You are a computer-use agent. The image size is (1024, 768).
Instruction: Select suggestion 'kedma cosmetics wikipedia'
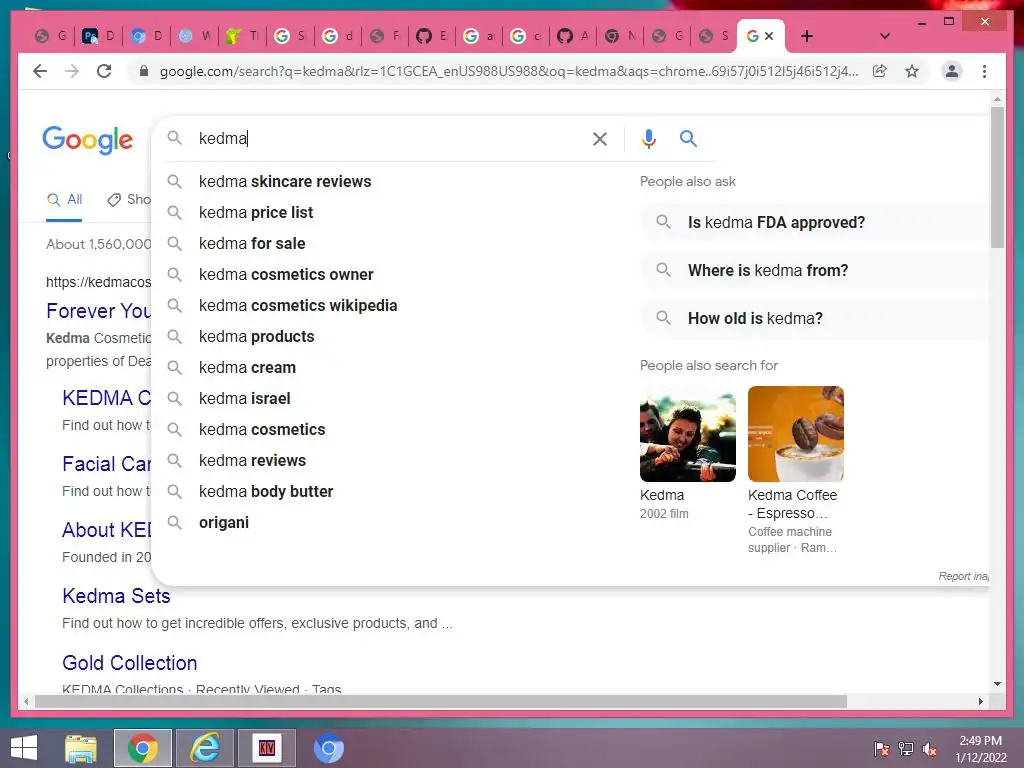coord(298,306)
